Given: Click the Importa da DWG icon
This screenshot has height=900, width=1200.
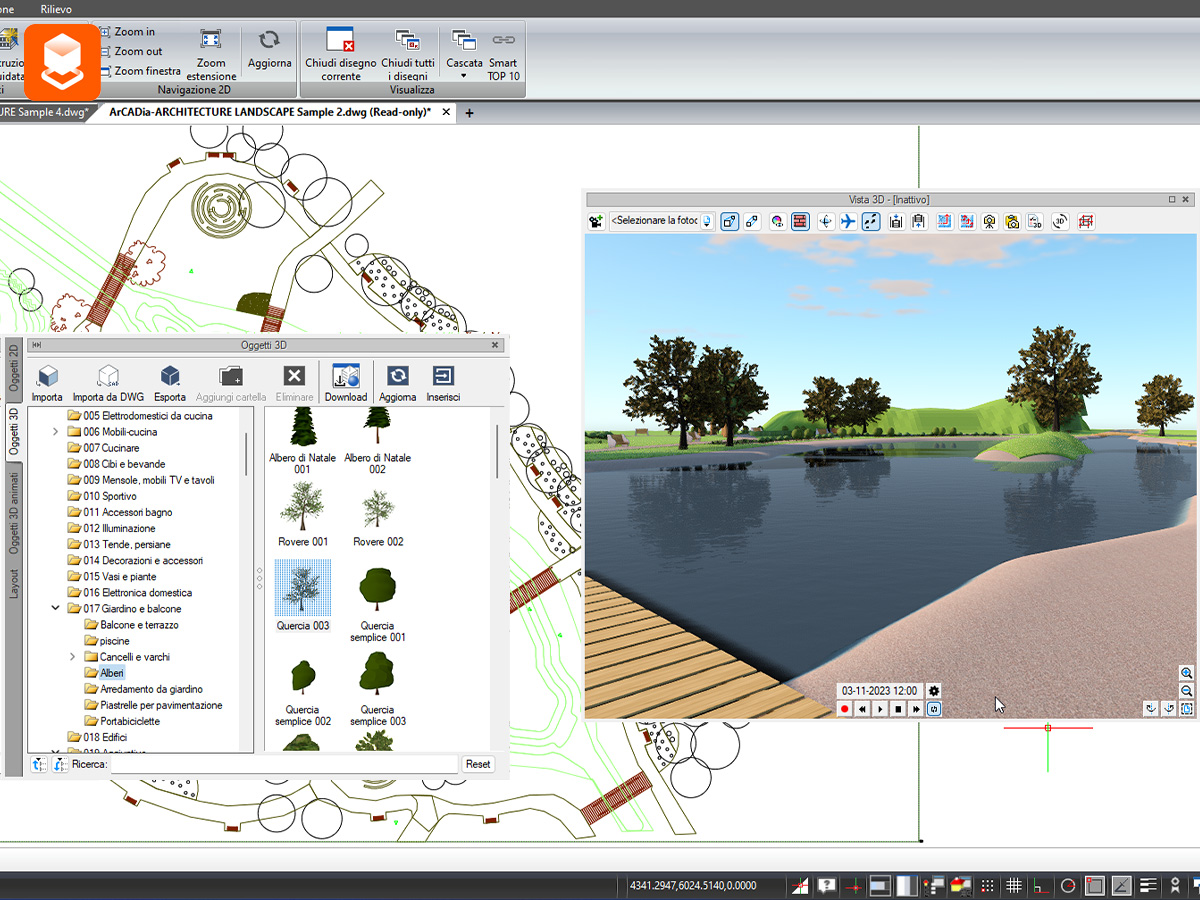Looking at the screenshot, I should click(x=108, y=376).
